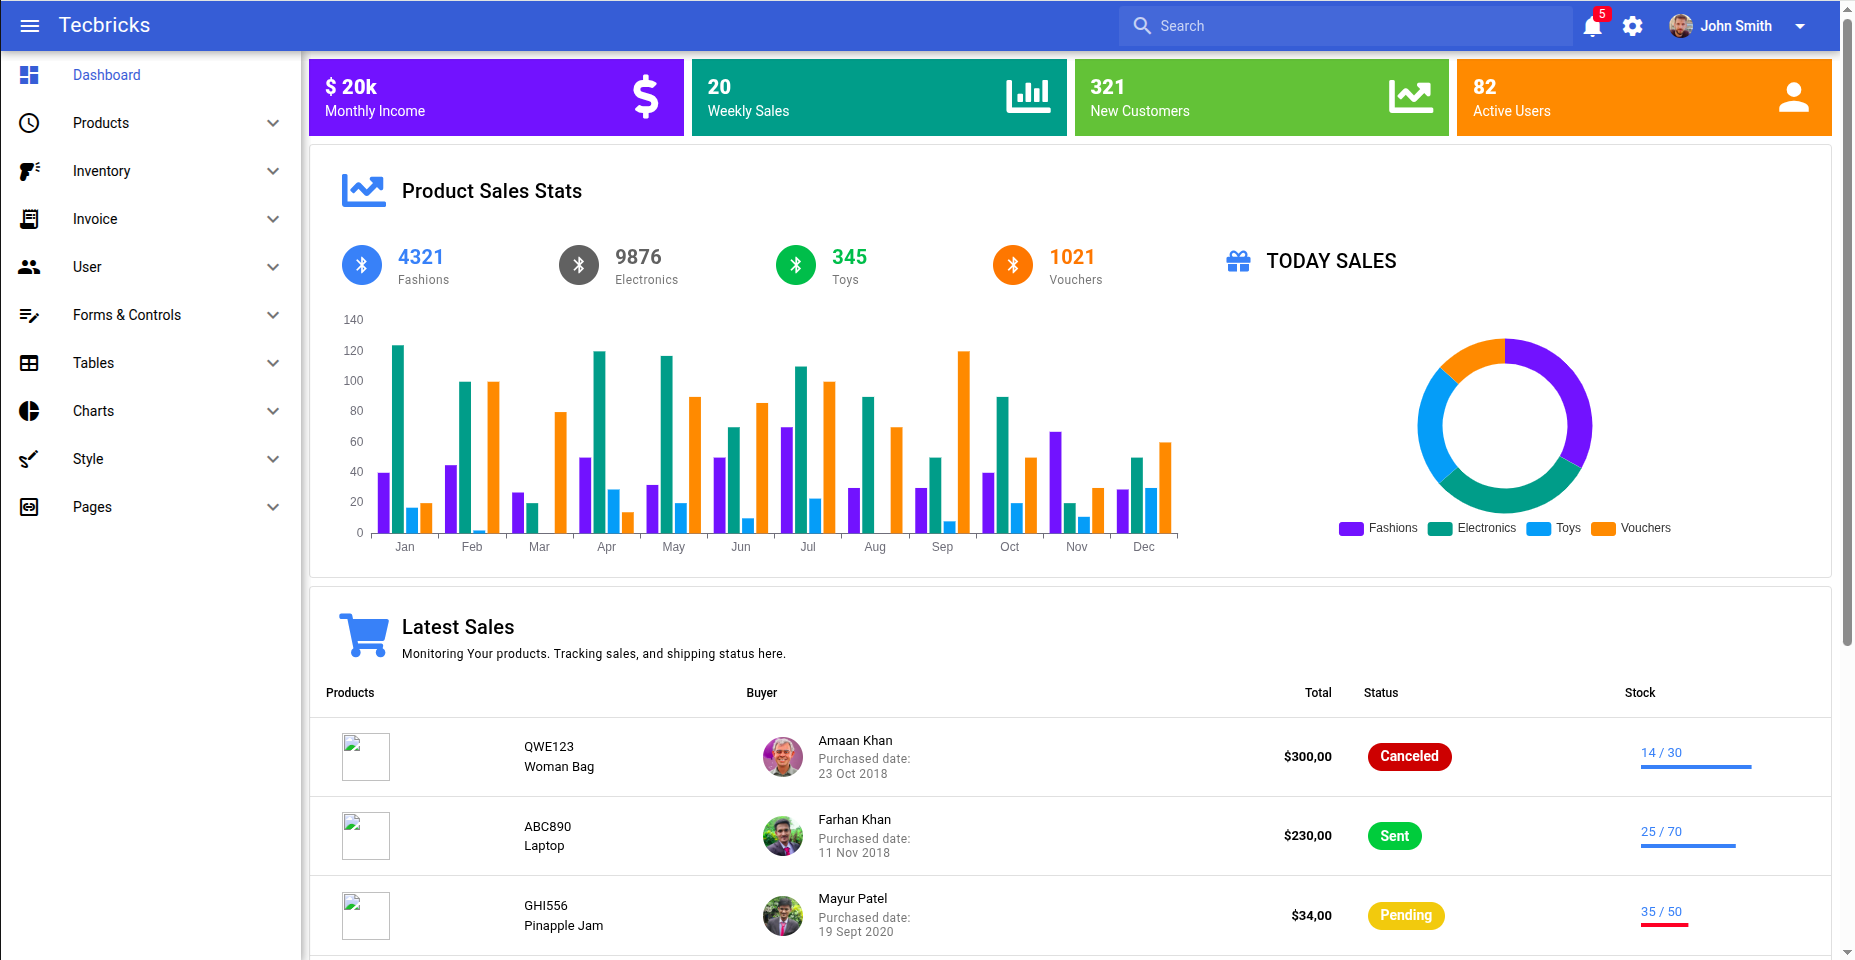The height and width of the screenshot is (960, 1855).
Task: Click the total amount $230,00
Action: point(1308,836)
